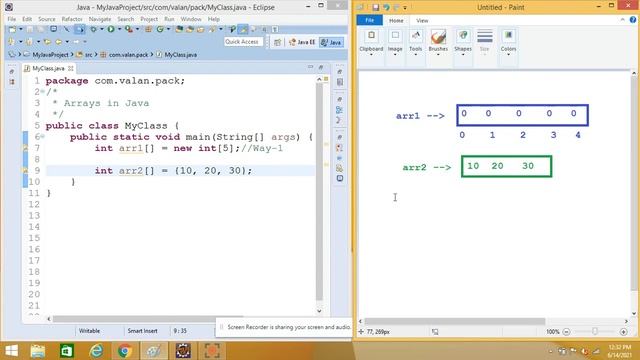The width and height of the screenshot is (640, 360).
Task: Open the File menu in Eclipse
Action: tap(11, 19)
